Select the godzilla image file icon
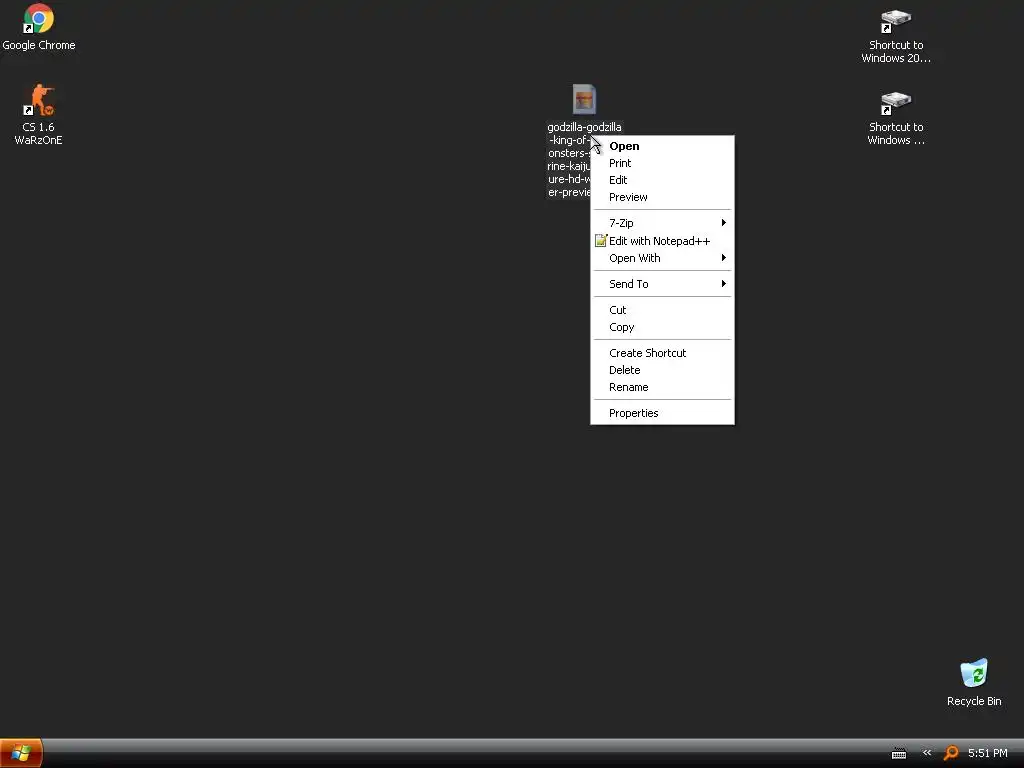 [584, 99]
